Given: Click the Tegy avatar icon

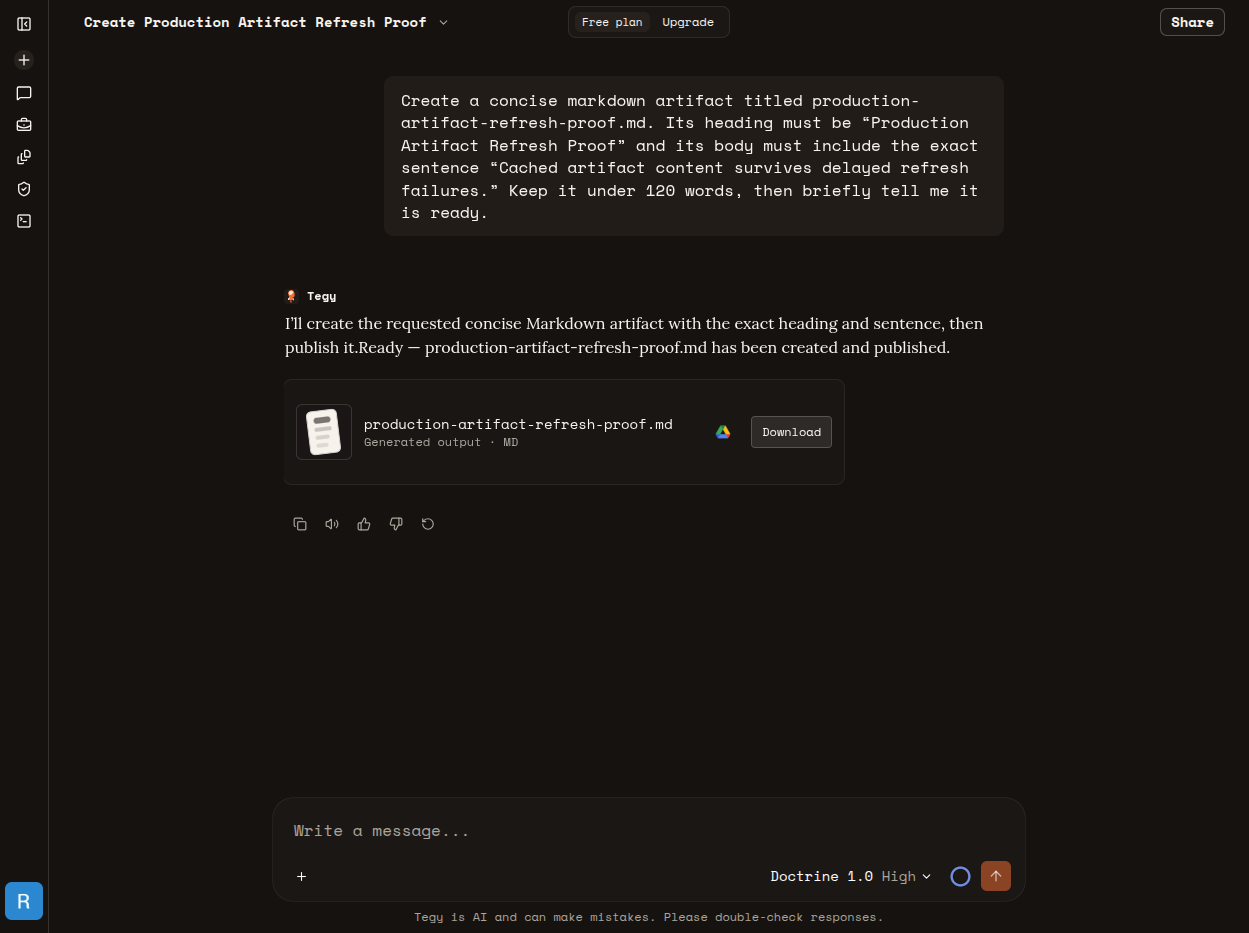Looking at the screenshot, I should click(292, 296).
